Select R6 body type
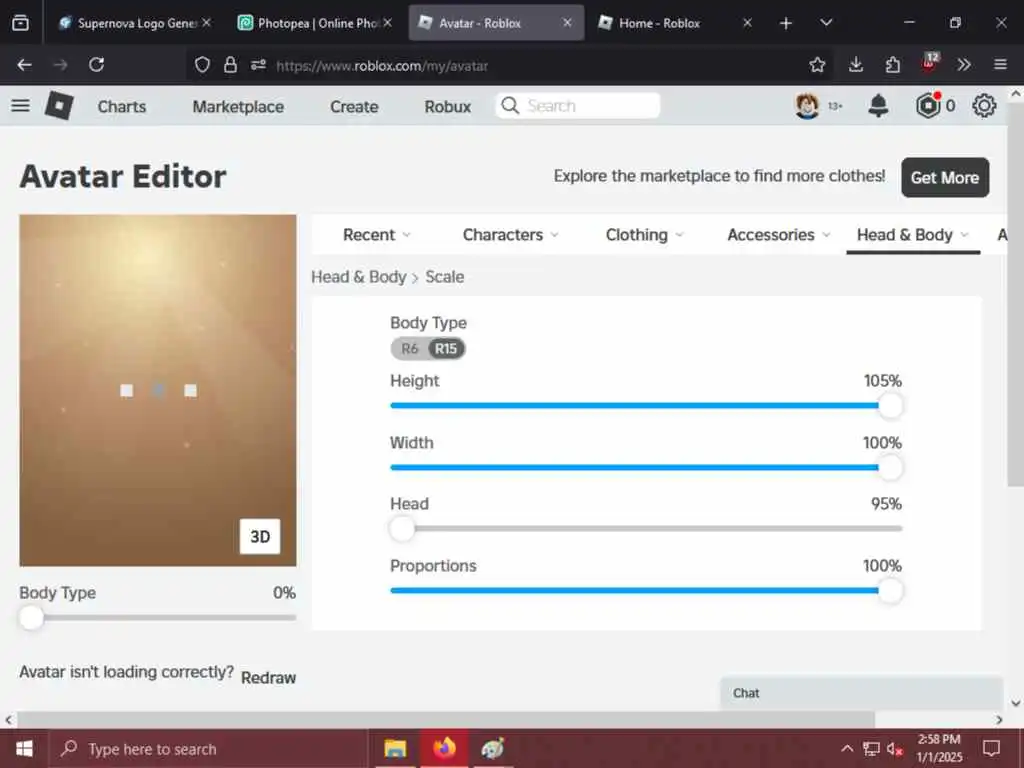 point(409,349)
